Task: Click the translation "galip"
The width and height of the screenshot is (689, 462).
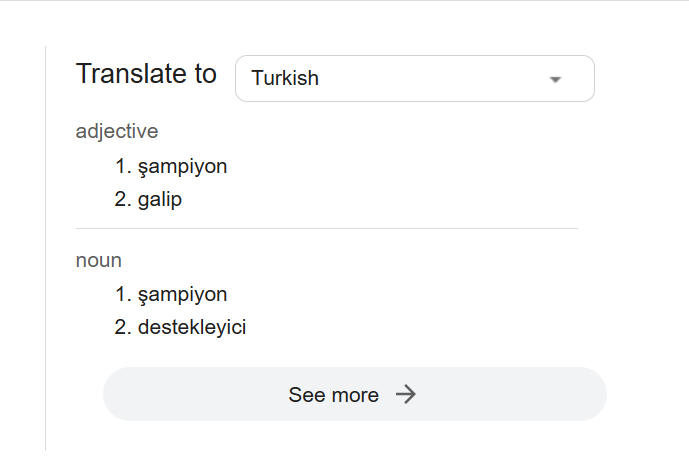Action: pyautogui.click(x=160, y=199)
